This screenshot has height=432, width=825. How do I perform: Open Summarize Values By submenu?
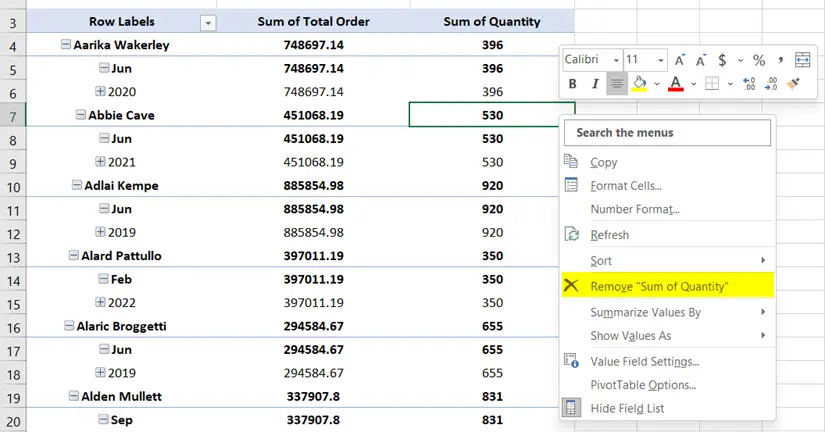[668, 312]
